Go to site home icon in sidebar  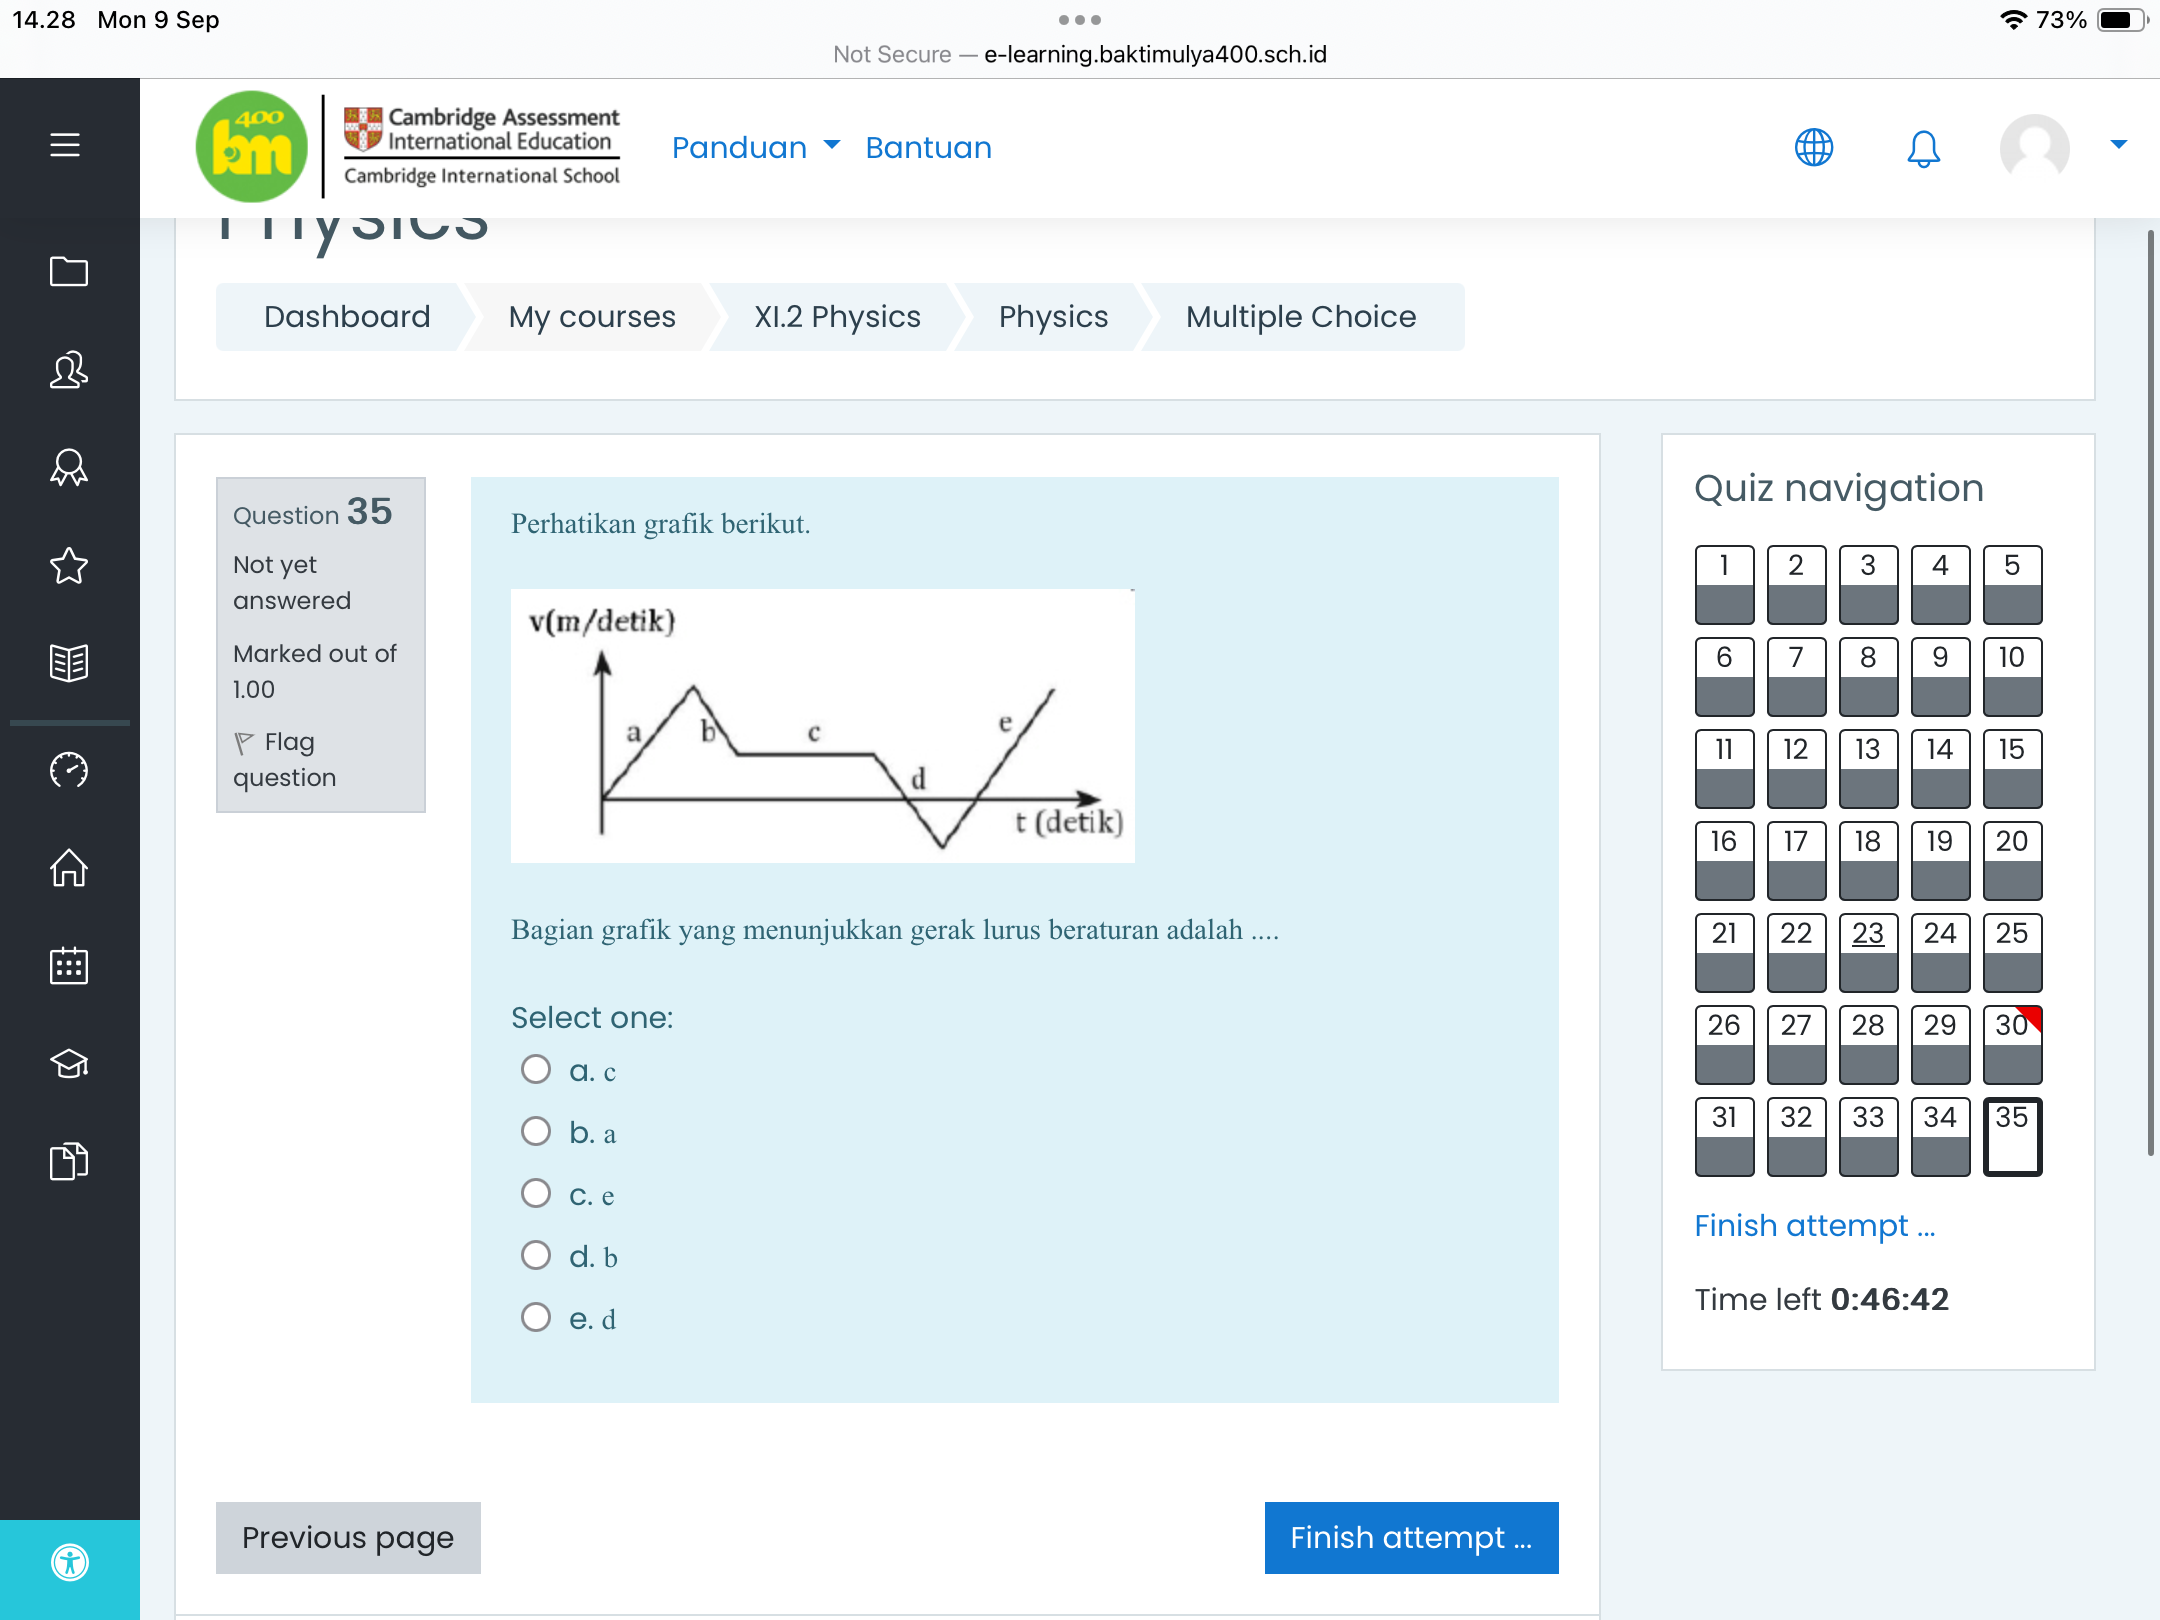pyautogui.click(x=69, y=868)
